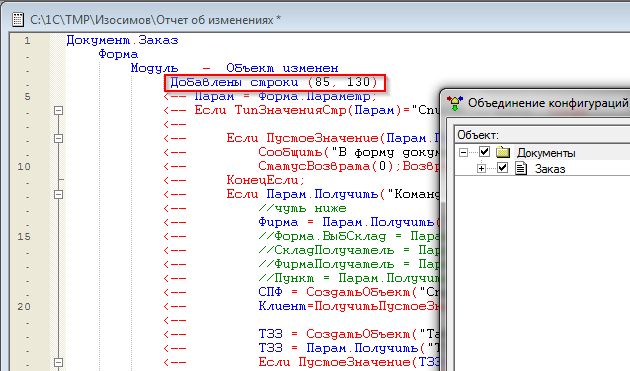The width and height of the screenshot is (630, 371).
Task: Click line number 1 in the gutter
Action: tap(27, 41)
